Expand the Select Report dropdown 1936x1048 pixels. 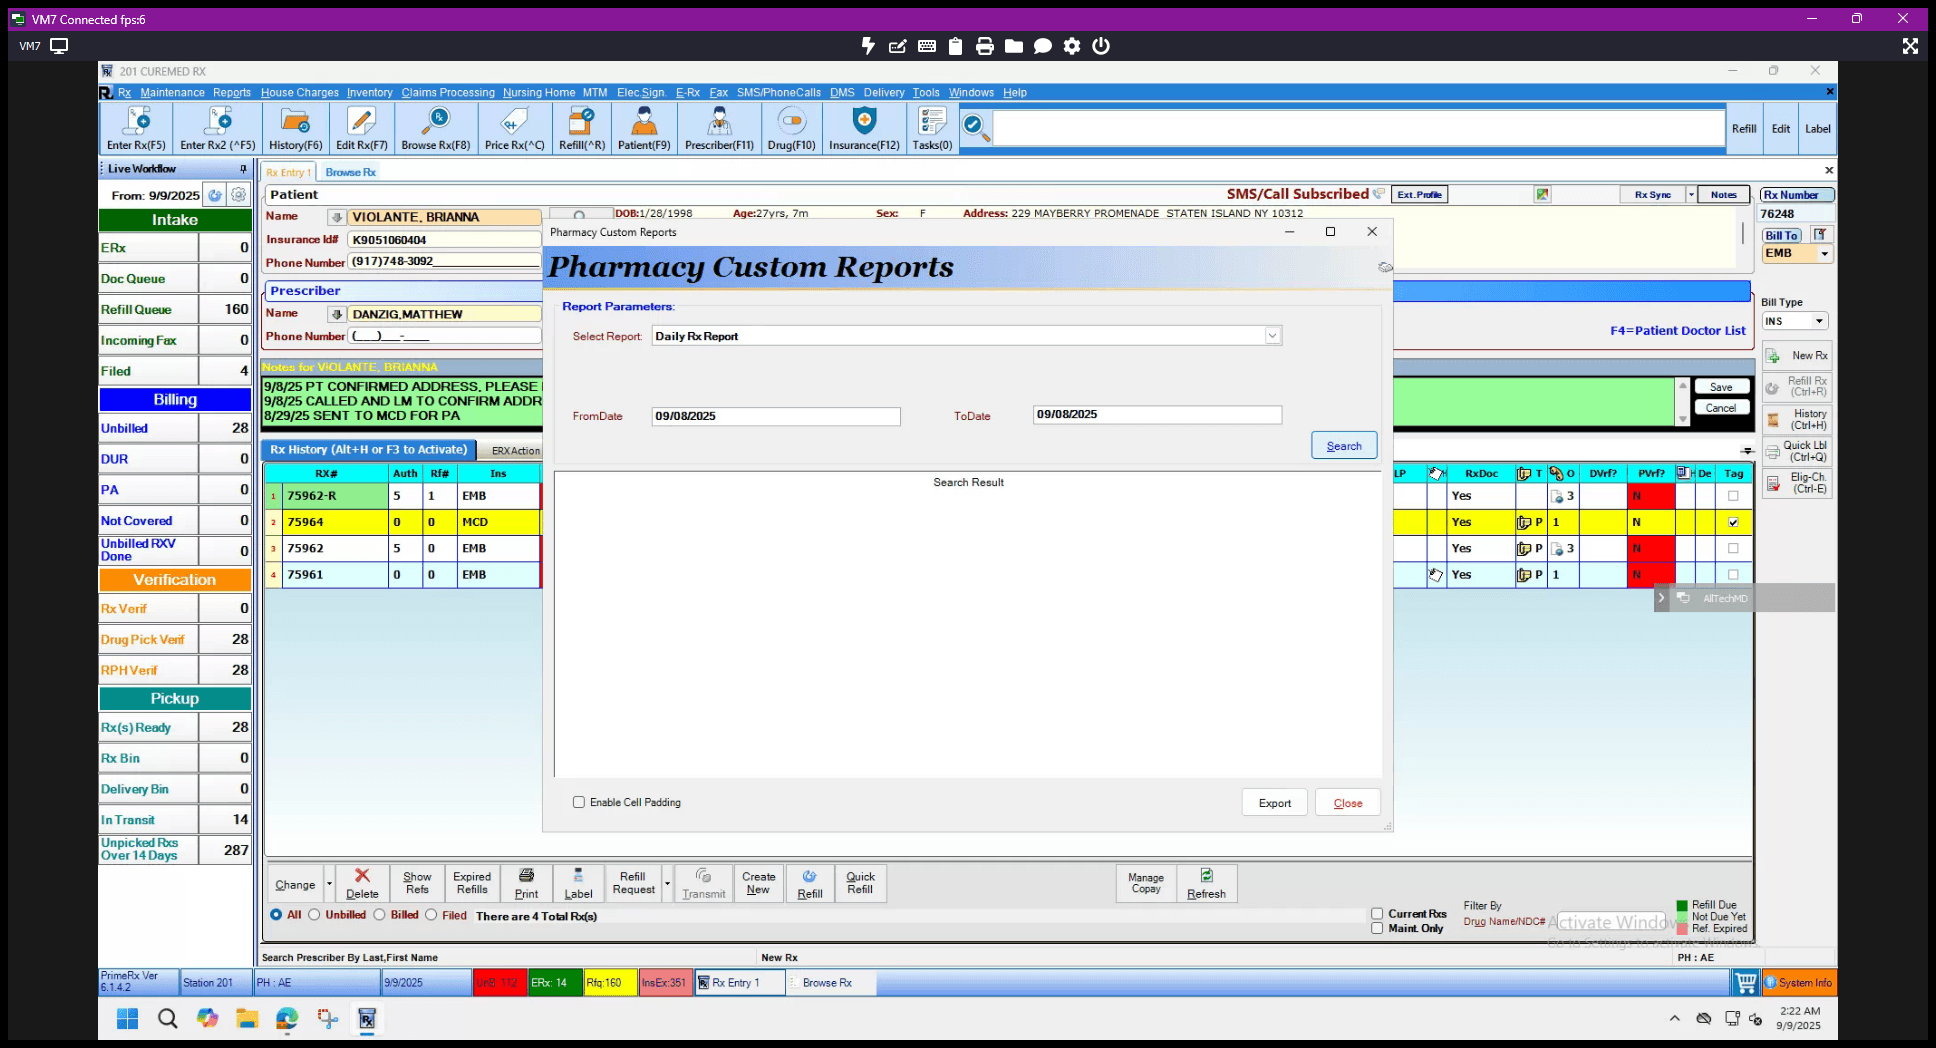click(1272, 336)
